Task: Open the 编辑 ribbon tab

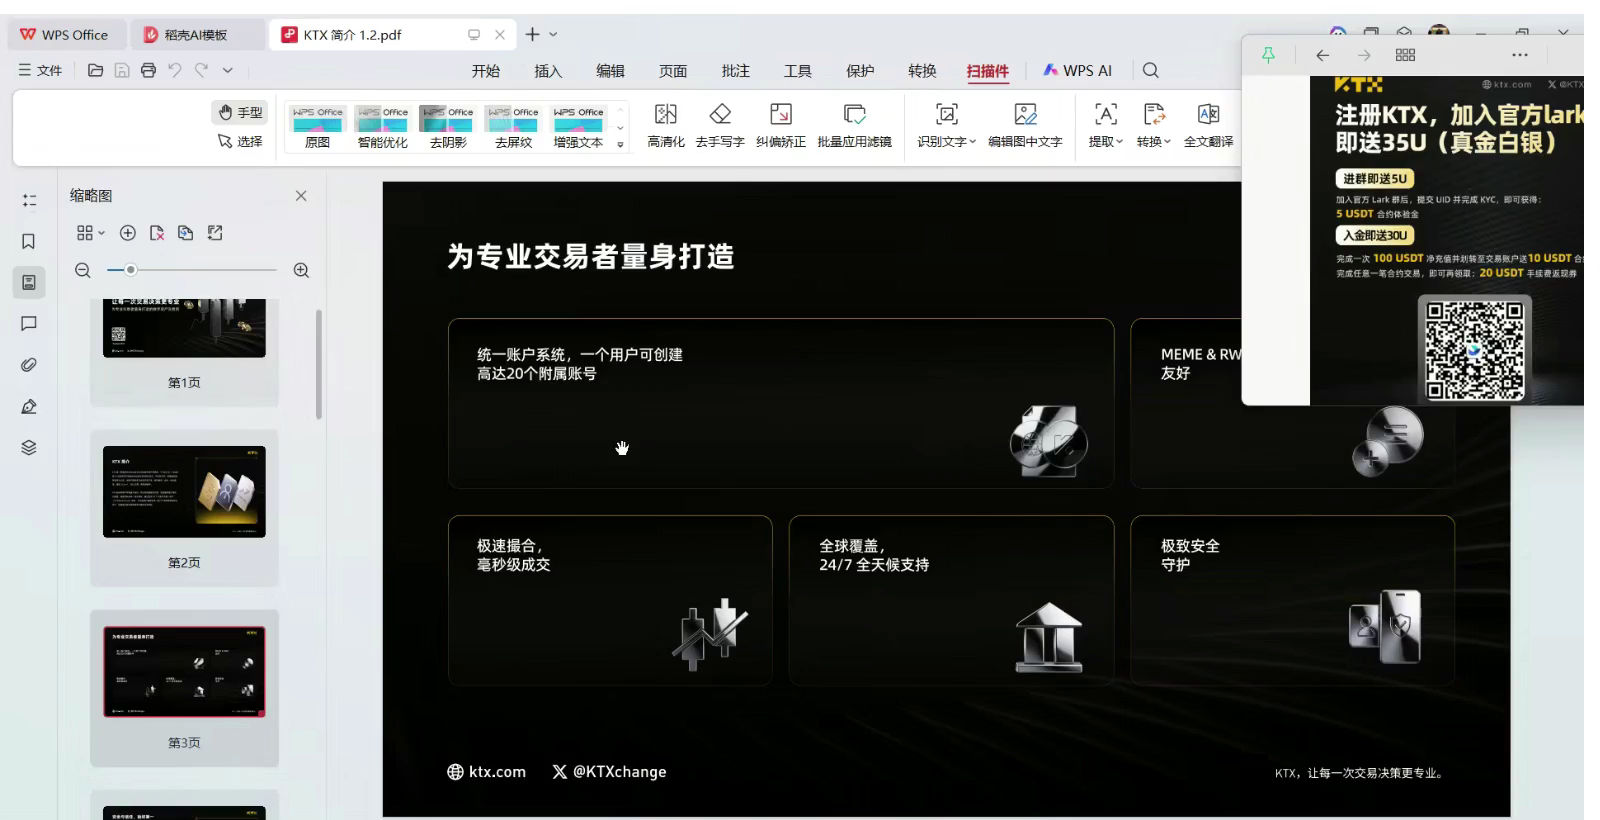Action: (610, 71)
